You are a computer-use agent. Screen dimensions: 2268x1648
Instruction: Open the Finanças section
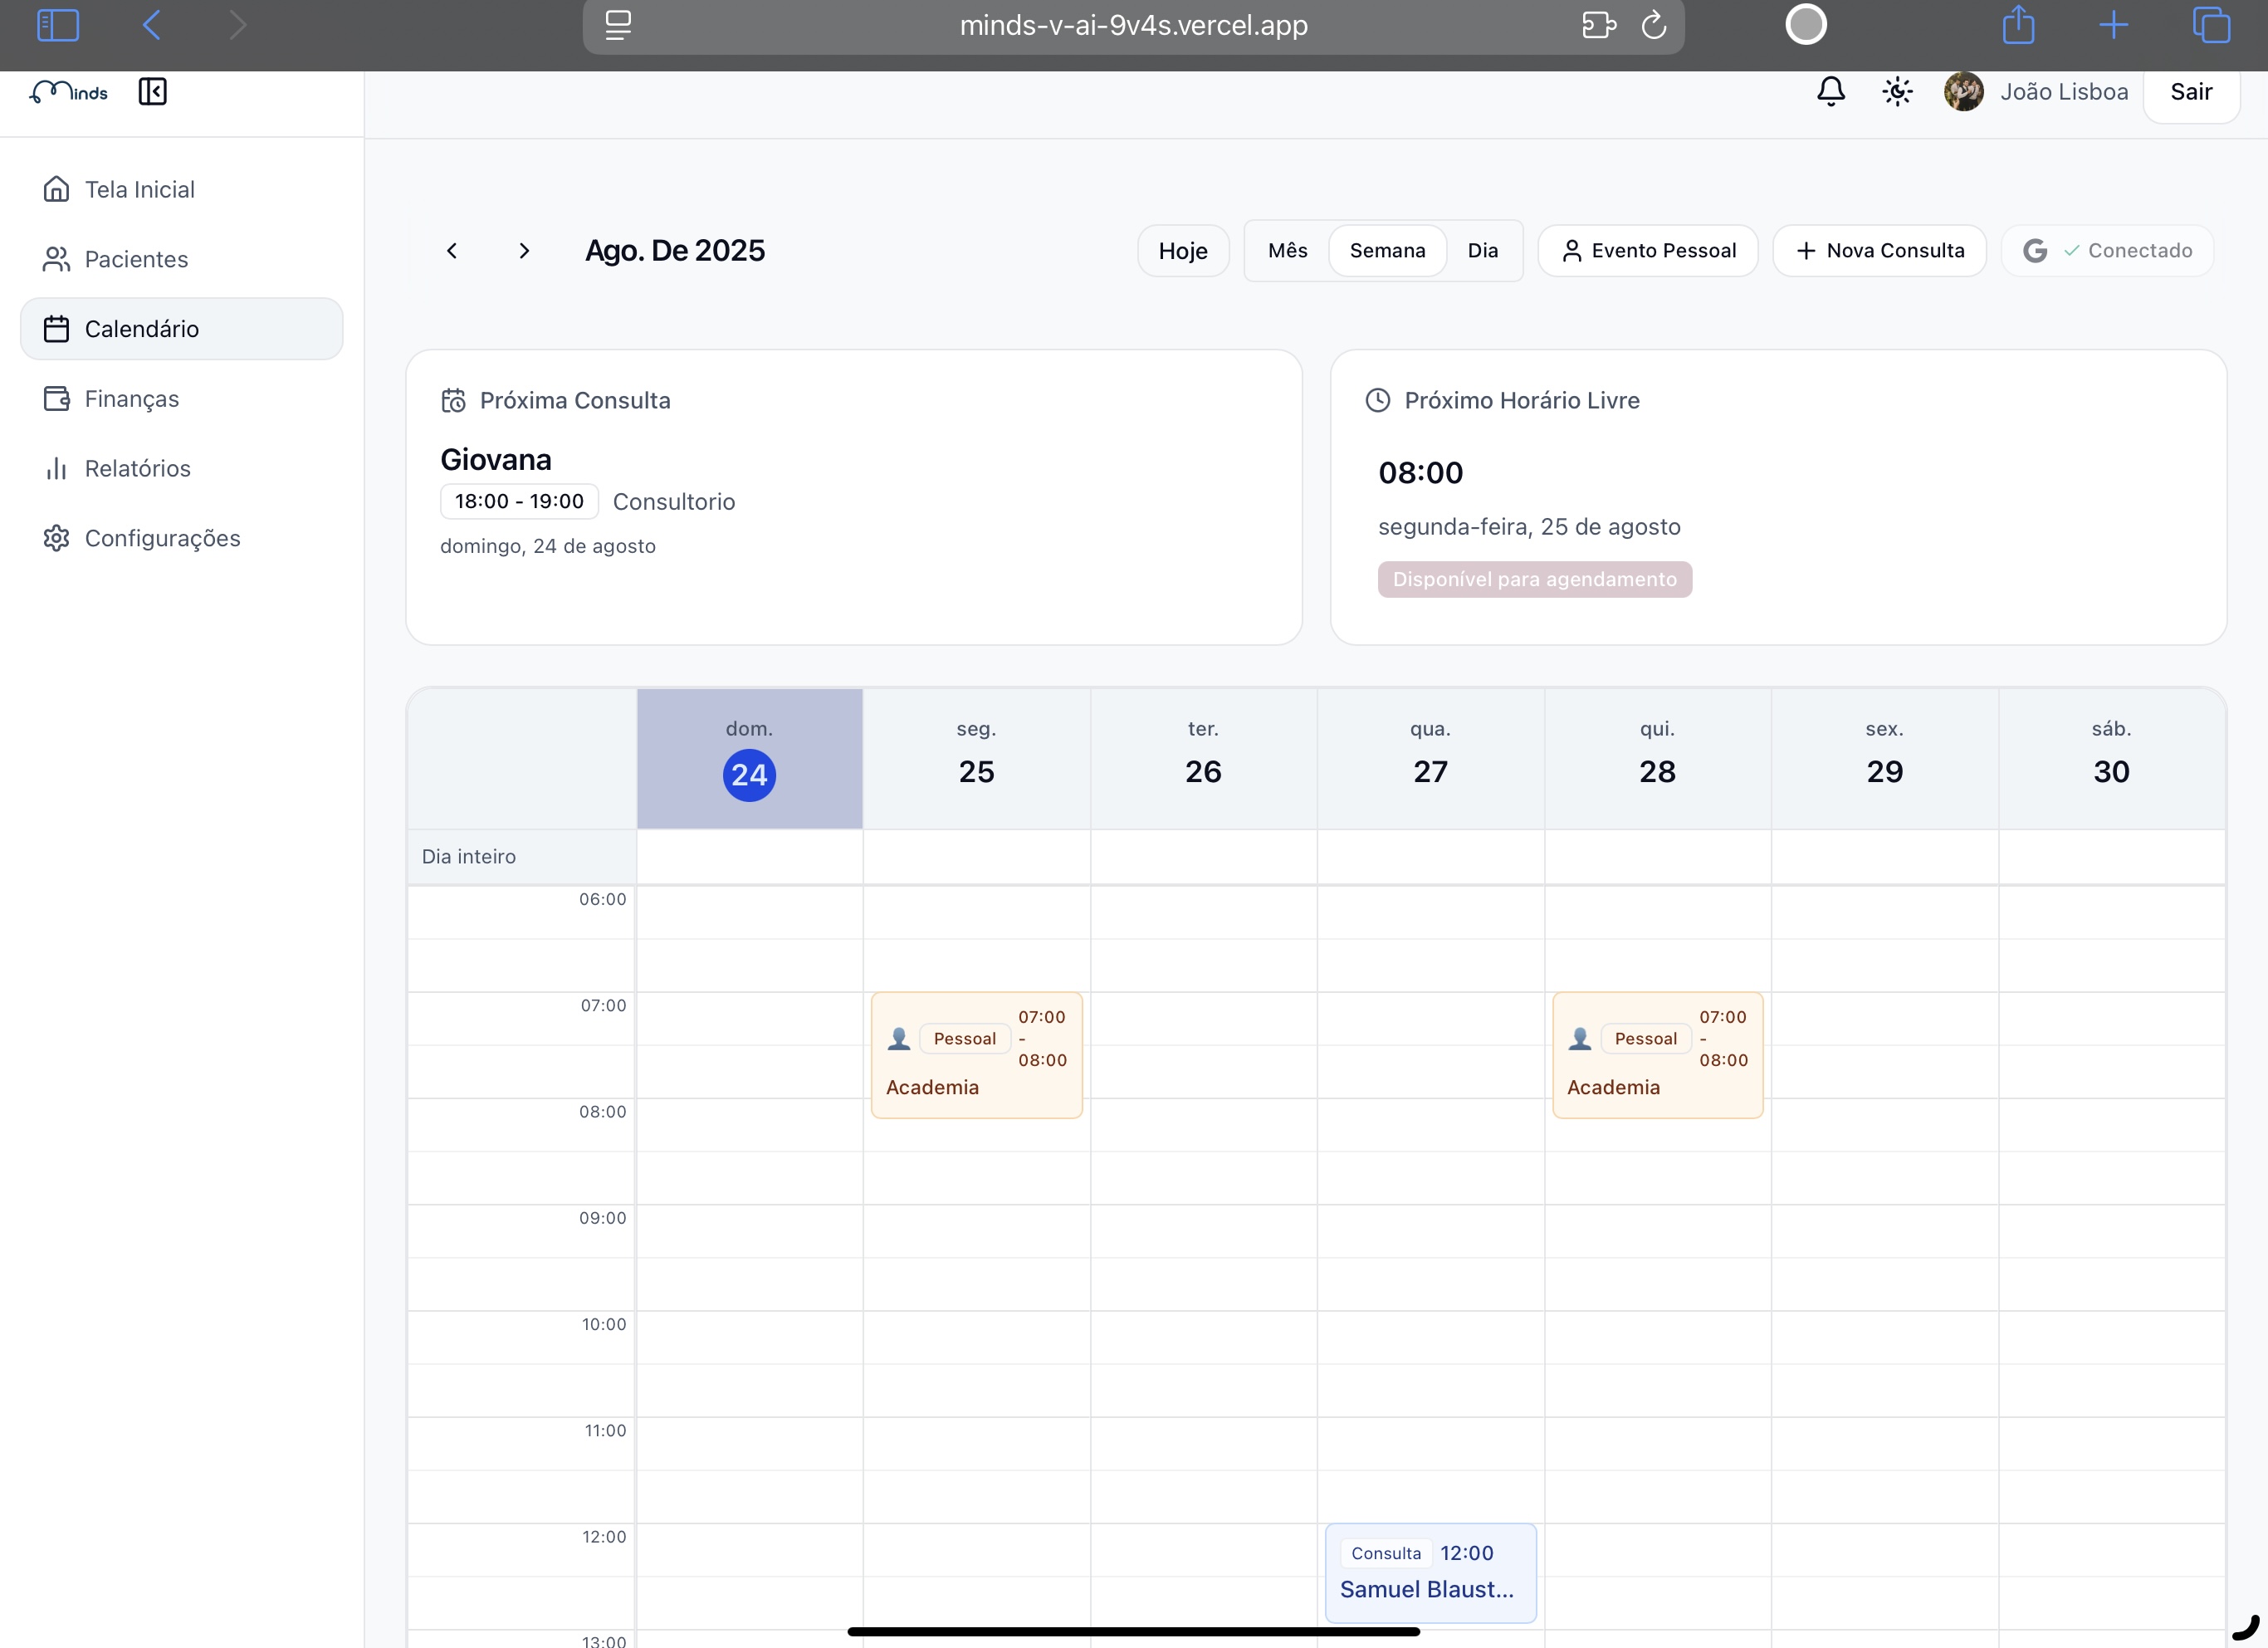pos(181,399)
